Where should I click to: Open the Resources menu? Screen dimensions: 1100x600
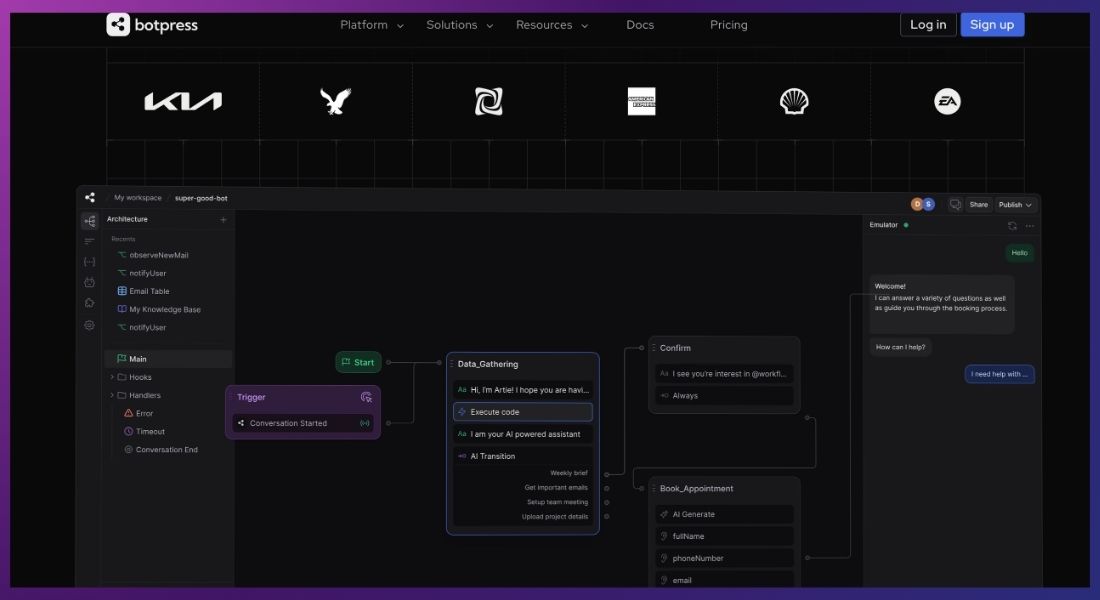pos(552,25)
